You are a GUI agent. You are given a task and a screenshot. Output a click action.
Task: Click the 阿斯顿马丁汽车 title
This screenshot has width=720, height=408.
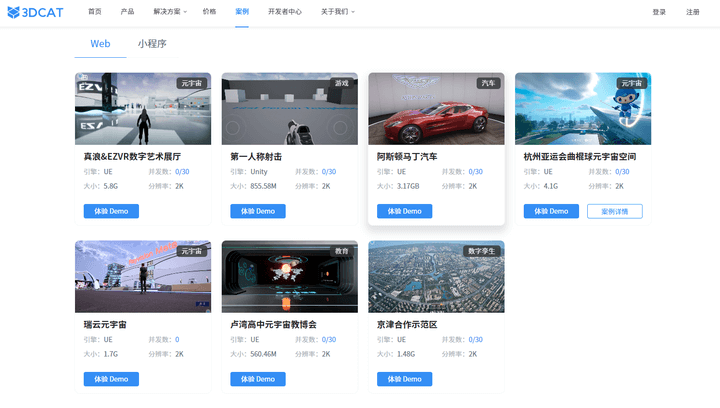coord(407,157)
